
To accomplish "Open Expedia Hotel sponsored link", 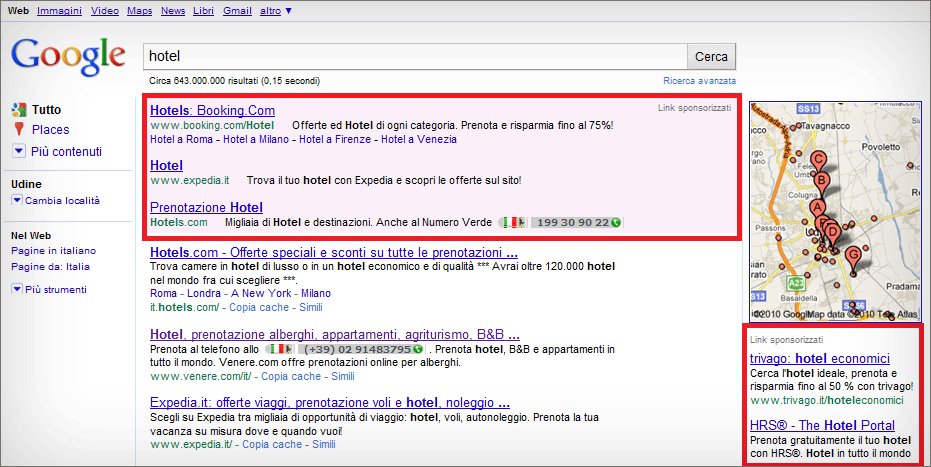I will (166, 166).
